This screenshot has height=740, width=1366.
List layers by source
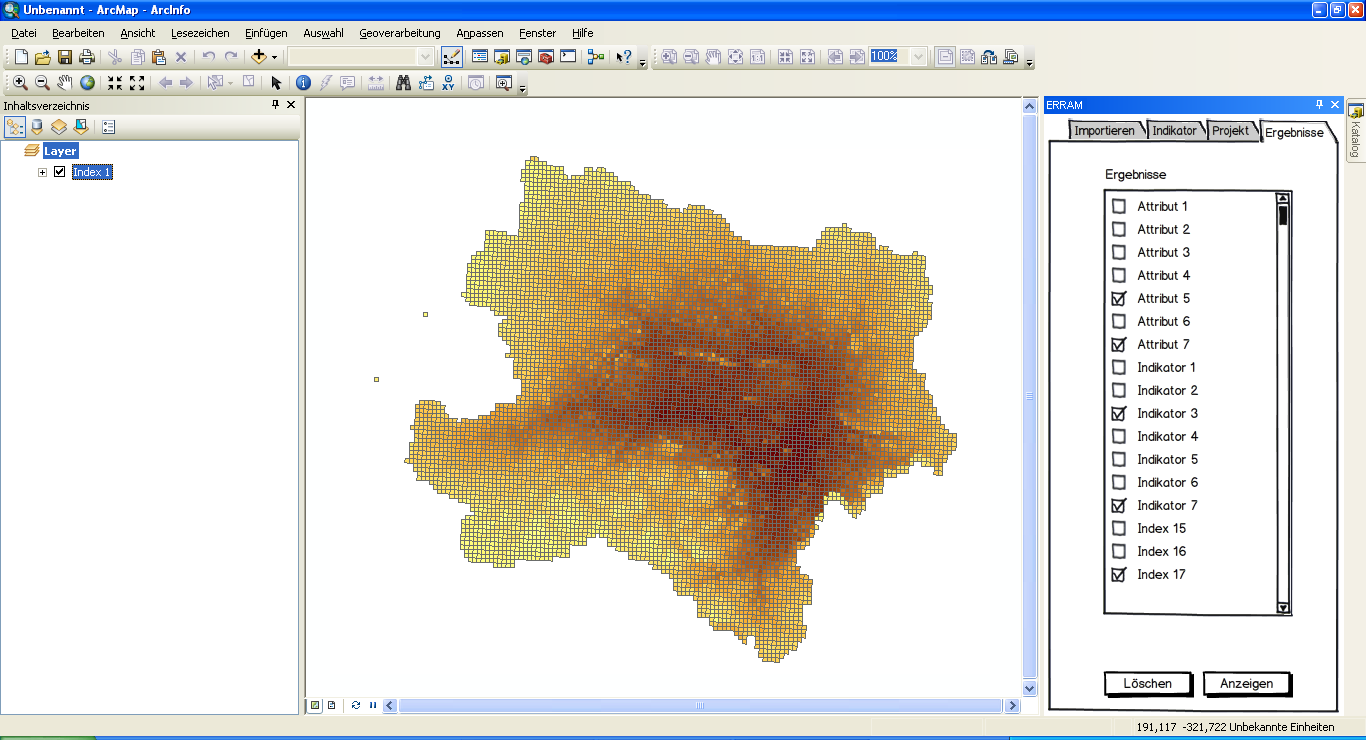pos(37,127)
